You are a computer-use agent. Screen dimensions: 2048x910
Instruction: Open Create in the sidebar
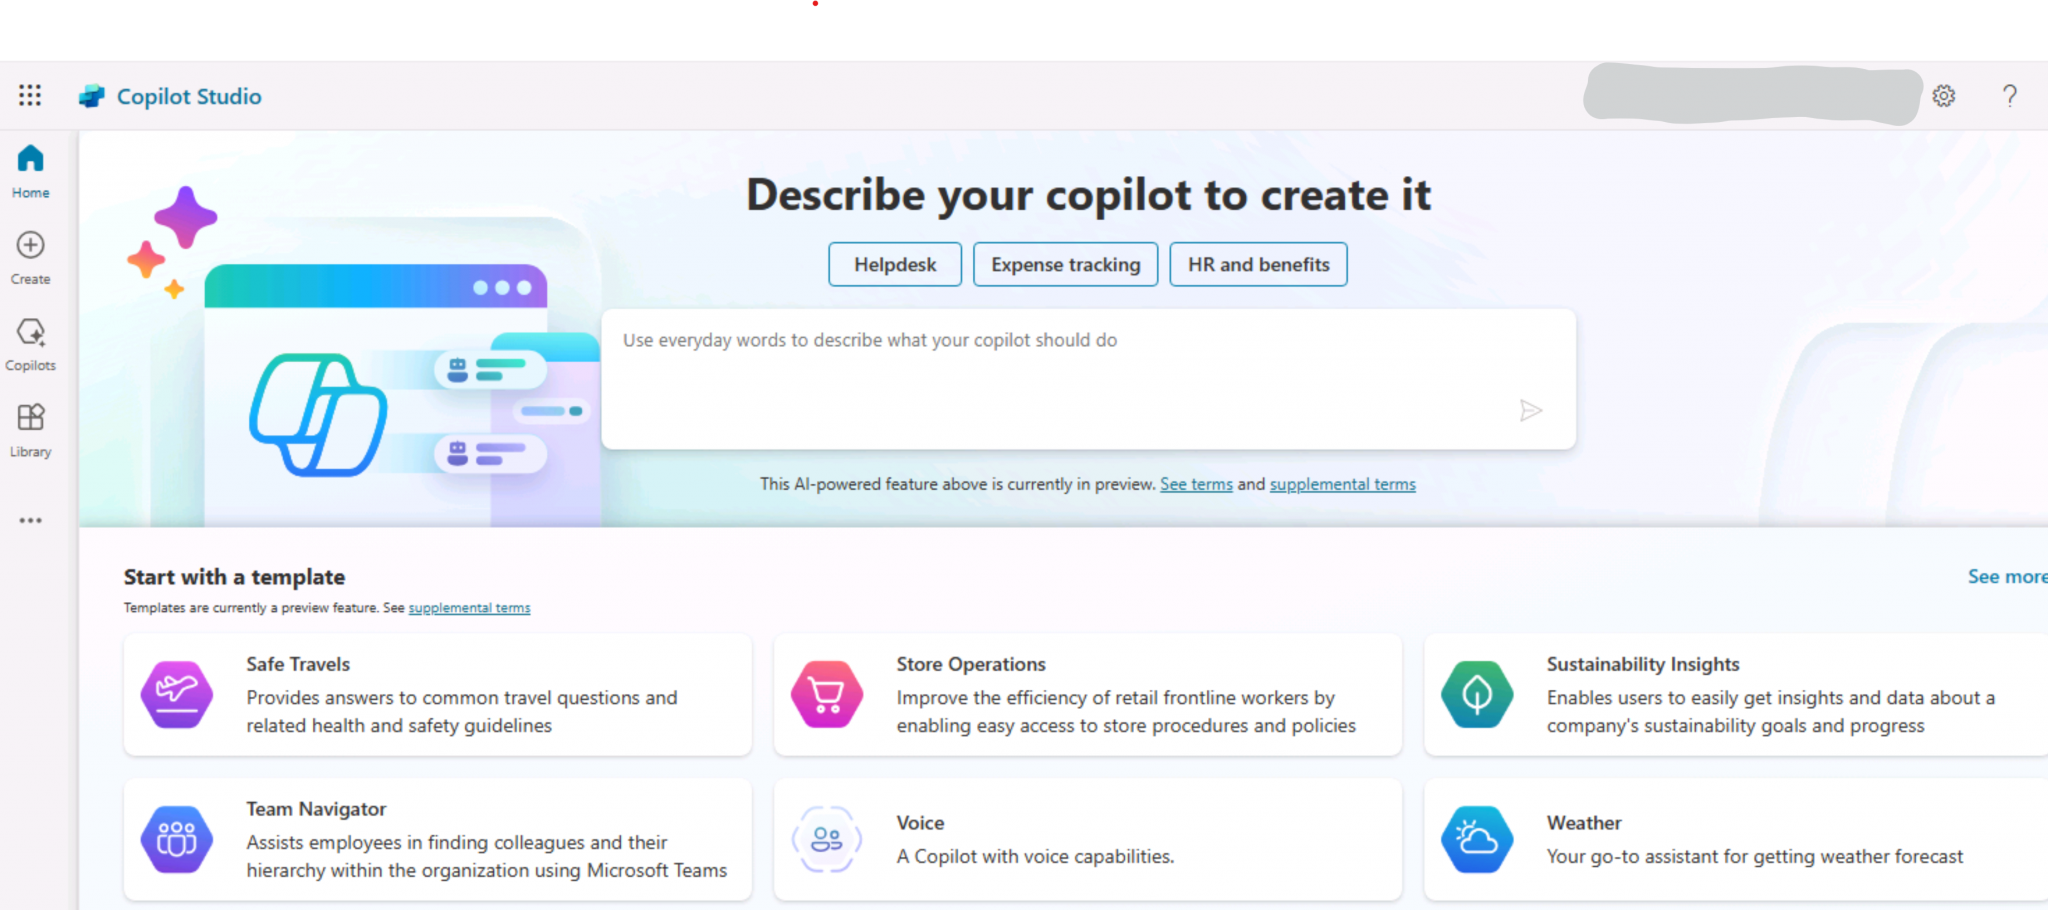click(30, 258)
